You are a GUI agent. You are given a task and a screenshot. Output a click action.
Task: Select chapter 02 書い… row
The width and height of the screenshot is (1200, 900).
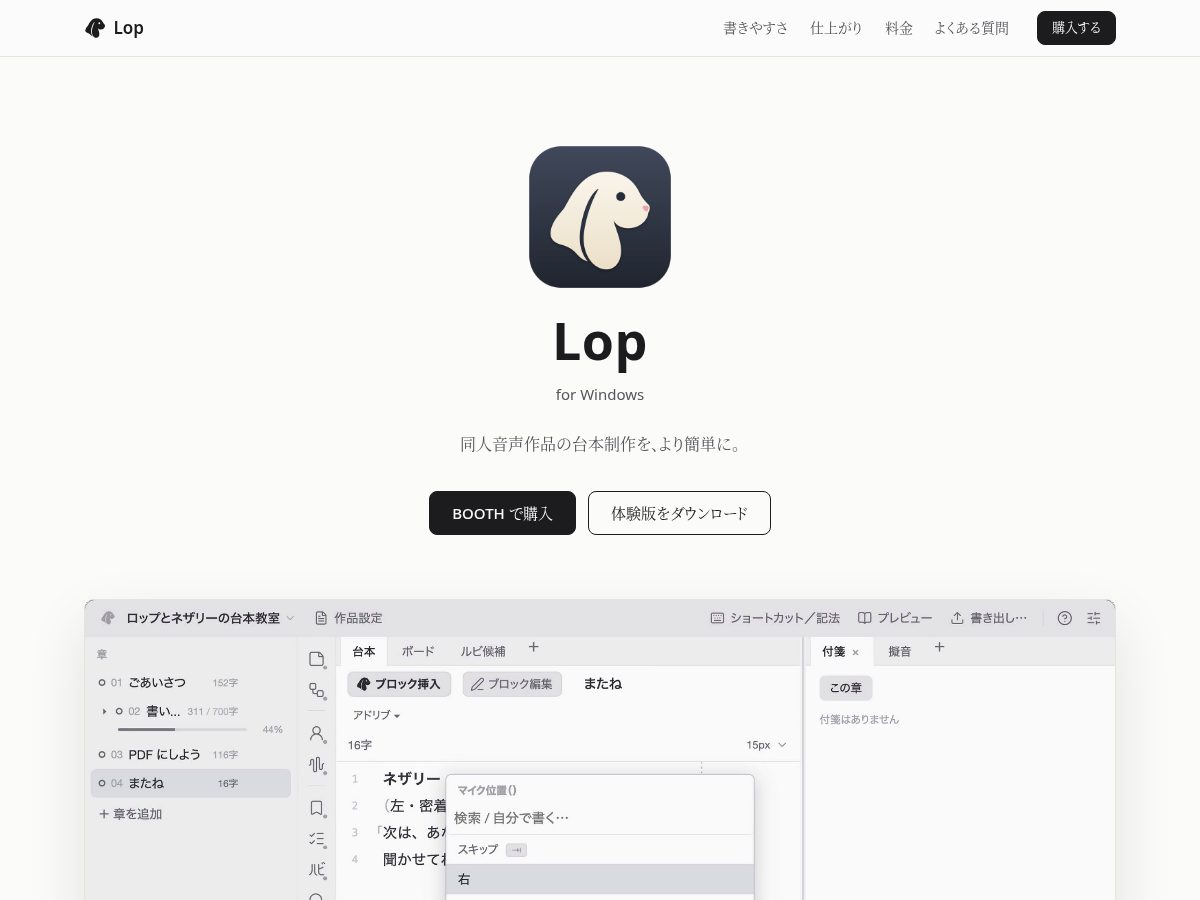tap(190, 711)
